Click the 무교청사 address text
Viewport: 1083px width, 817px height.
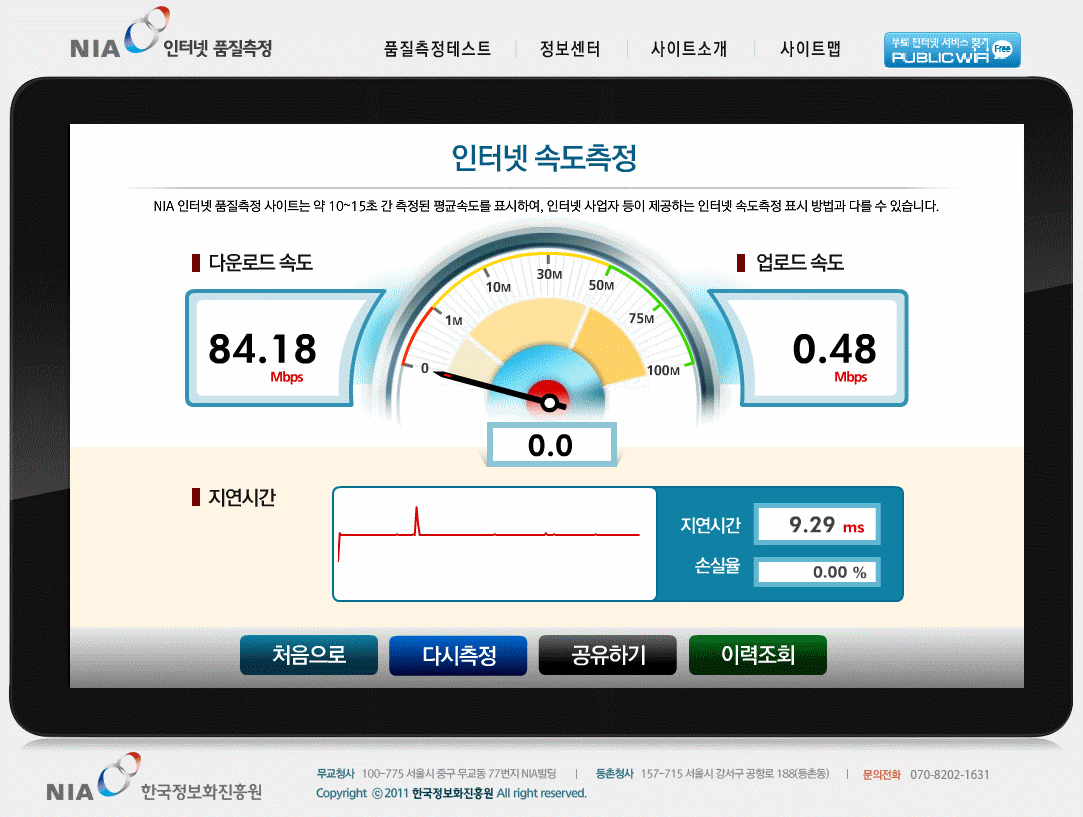(x=436, y=773)
